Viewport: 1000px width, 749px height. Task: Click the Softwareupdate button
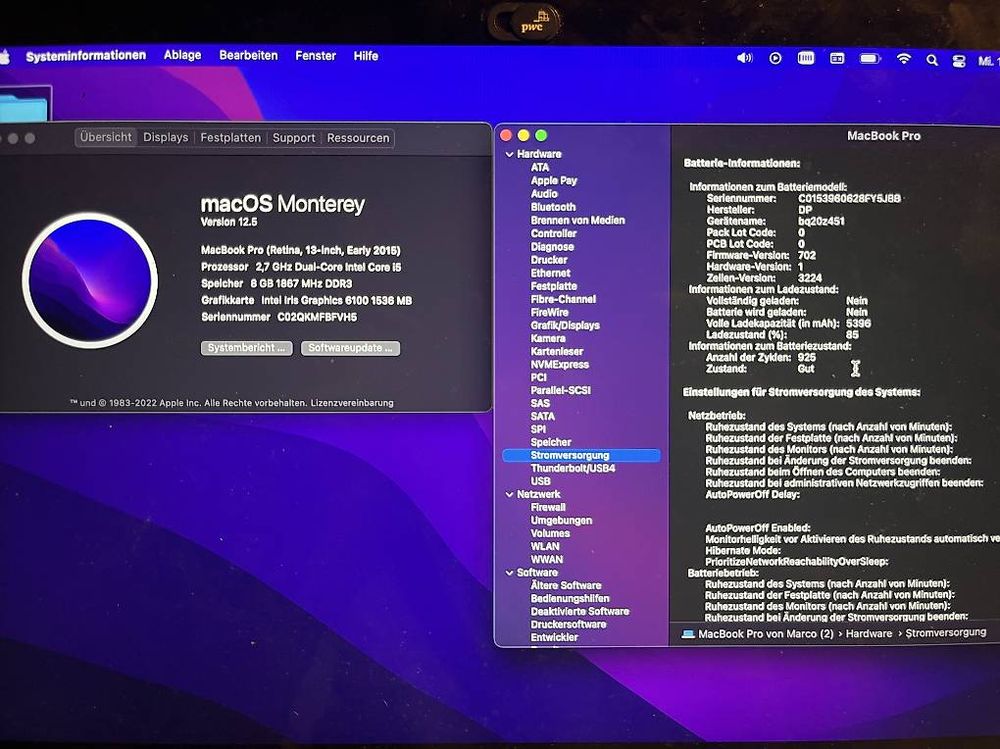(x=350, y=348)
